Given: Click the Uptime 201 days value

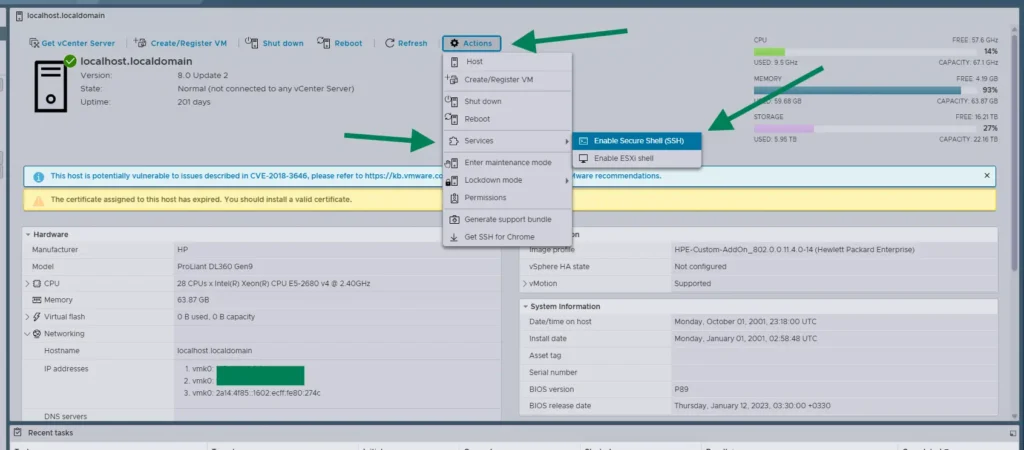Looking at the screenshot, I should point(194,102).
